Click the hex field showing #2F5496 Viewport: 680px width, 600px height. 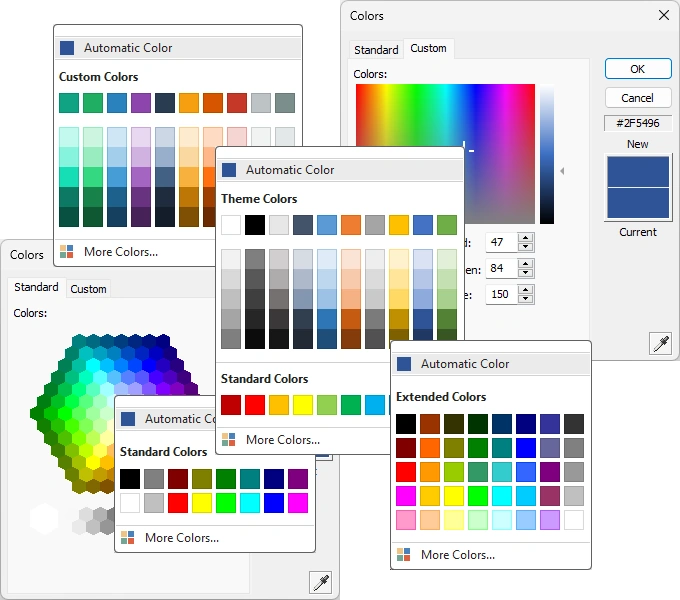click(x=638, y=123)
